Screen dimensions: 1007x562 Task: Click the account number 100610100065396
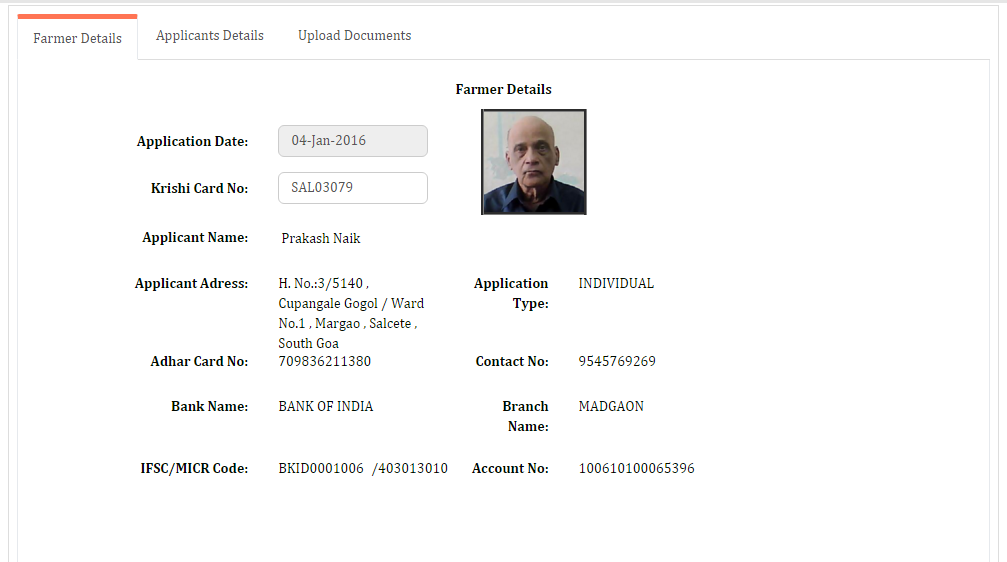[636, 468]
